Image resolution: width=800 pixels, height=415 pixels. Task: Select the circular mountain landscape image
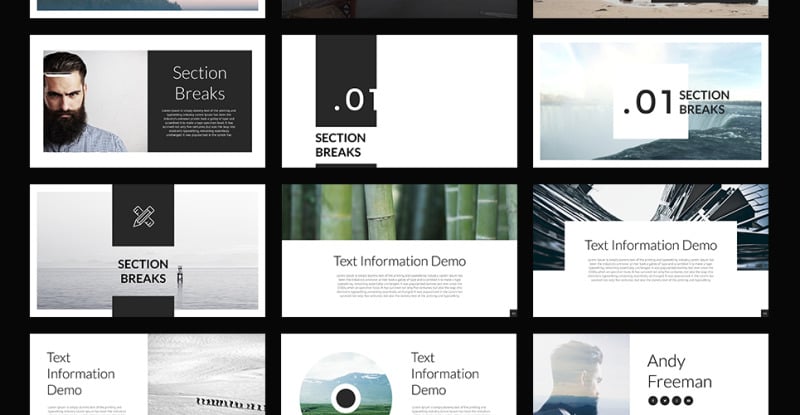click(x=345, y=384)
